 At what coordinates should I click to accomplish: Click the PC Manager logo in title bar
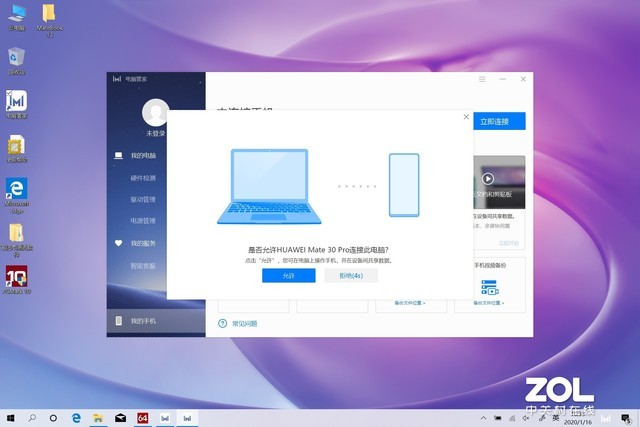[117, 79]
